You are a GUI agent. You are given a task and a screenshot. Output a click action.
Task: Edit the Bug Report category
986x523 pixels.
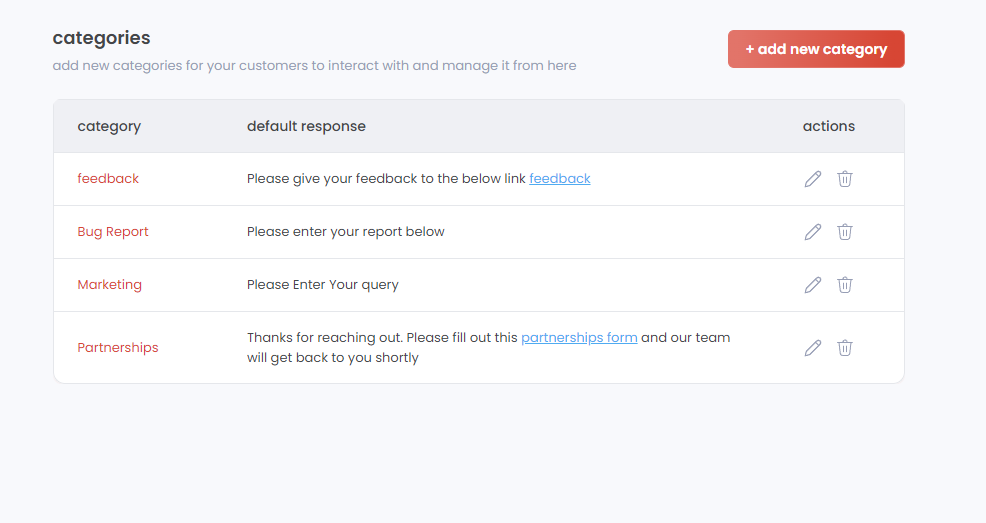[813, 232]
